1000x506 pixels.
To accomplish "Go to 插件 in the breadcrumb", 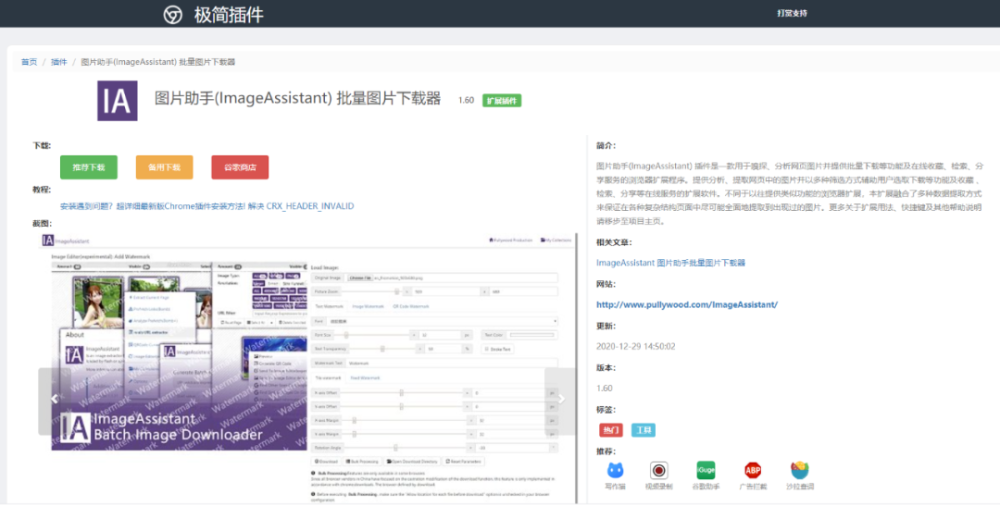I will click(x=59, y=62).
